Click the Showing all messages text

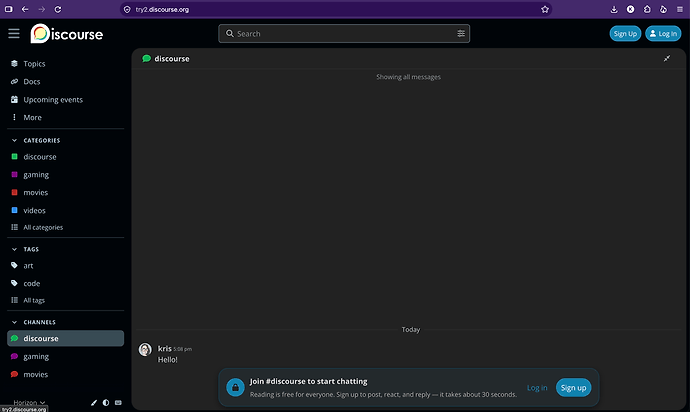click(408, 77)
